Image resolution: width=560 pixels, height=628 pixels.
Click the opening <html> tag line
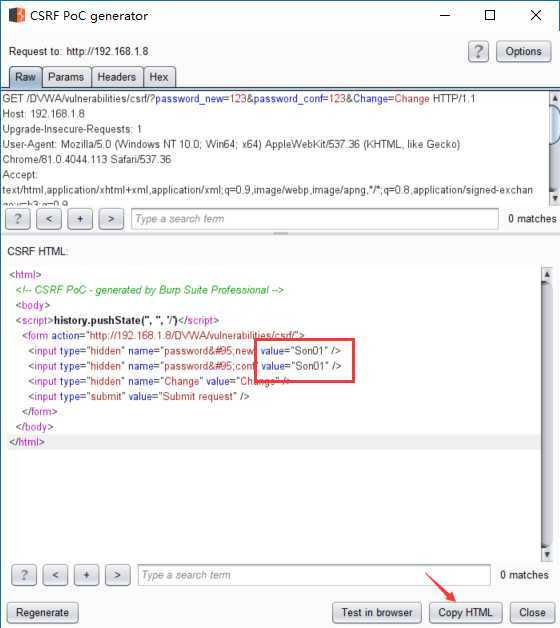tap(25, 275)
